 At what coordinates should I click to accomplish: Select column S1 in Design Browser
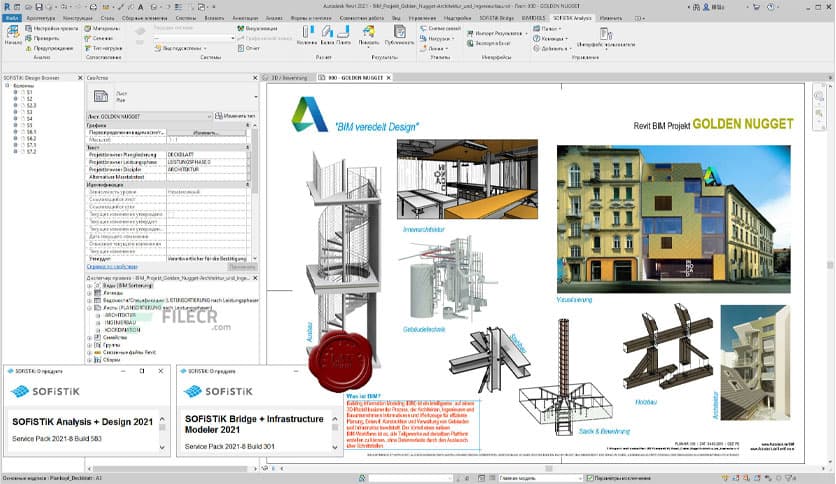point(29,92)
